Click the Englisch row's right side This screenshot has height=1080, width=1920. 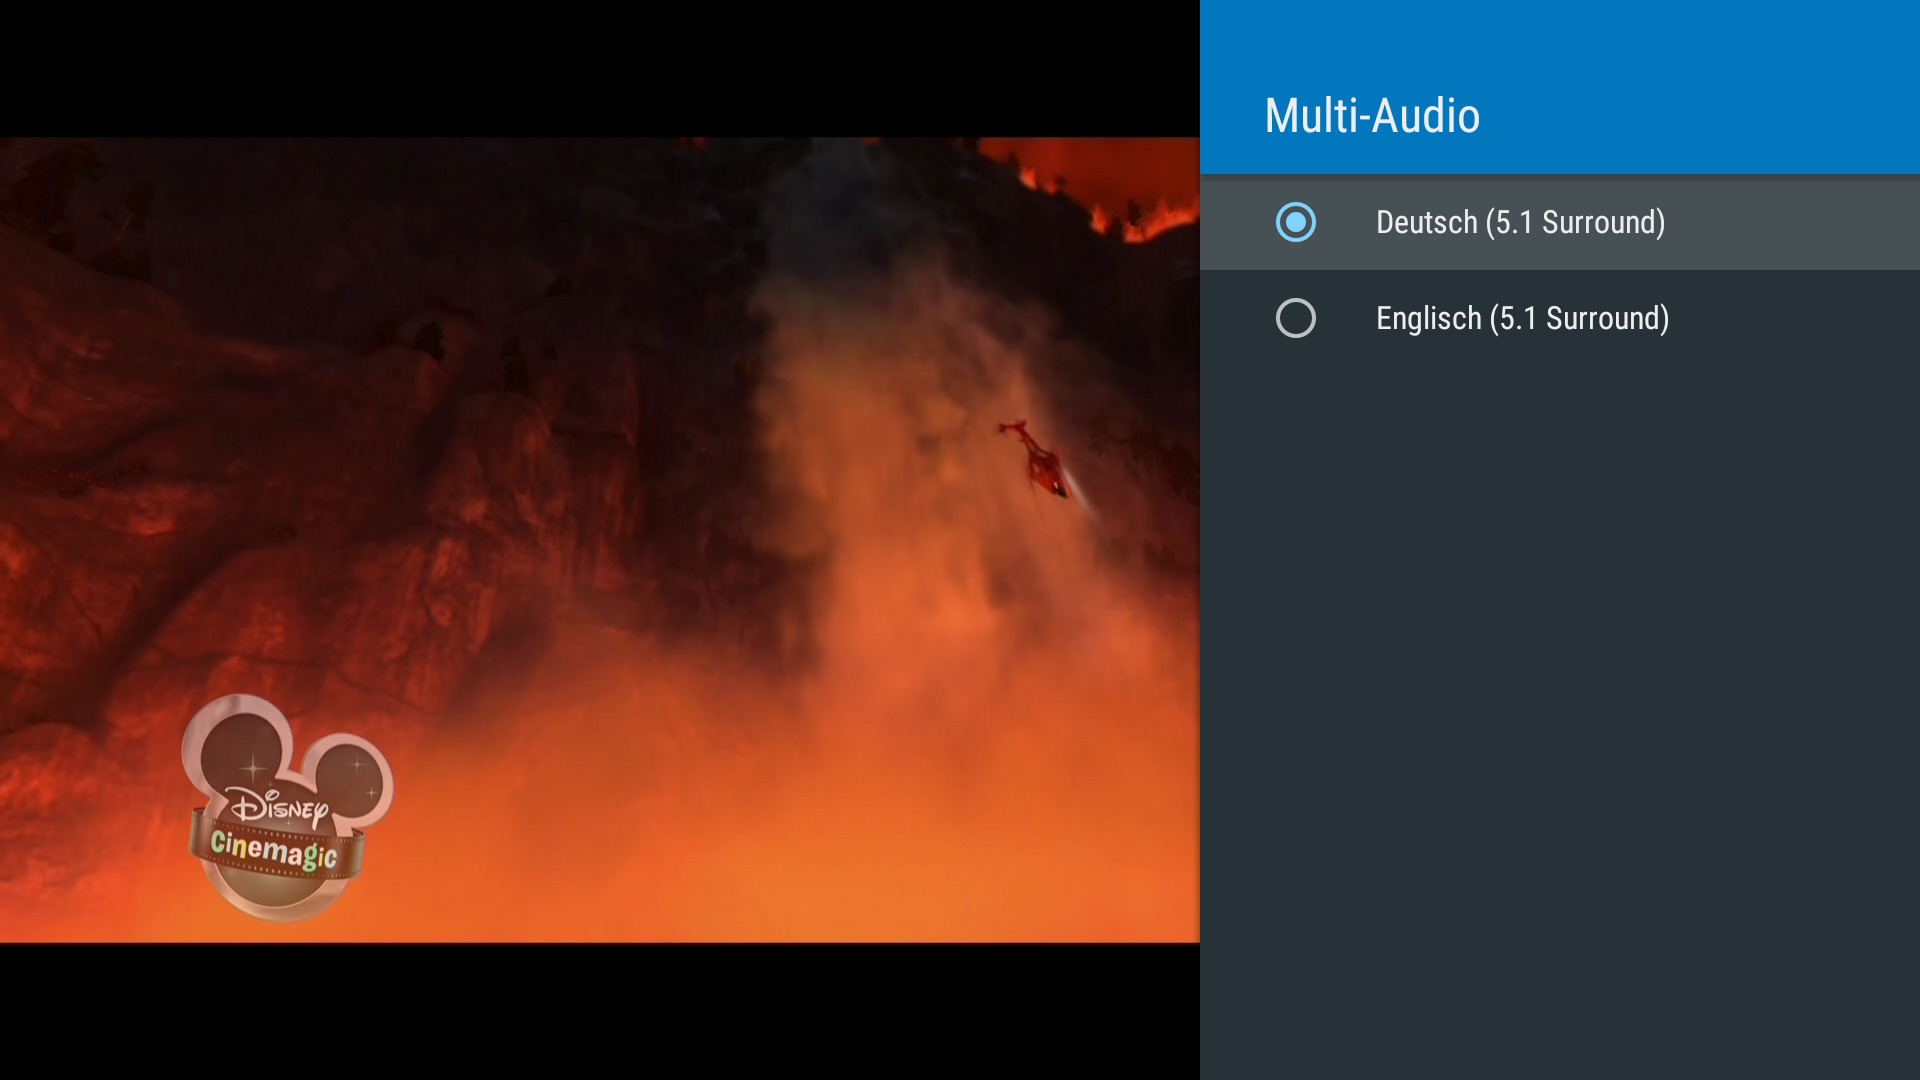click(1800, 318)
